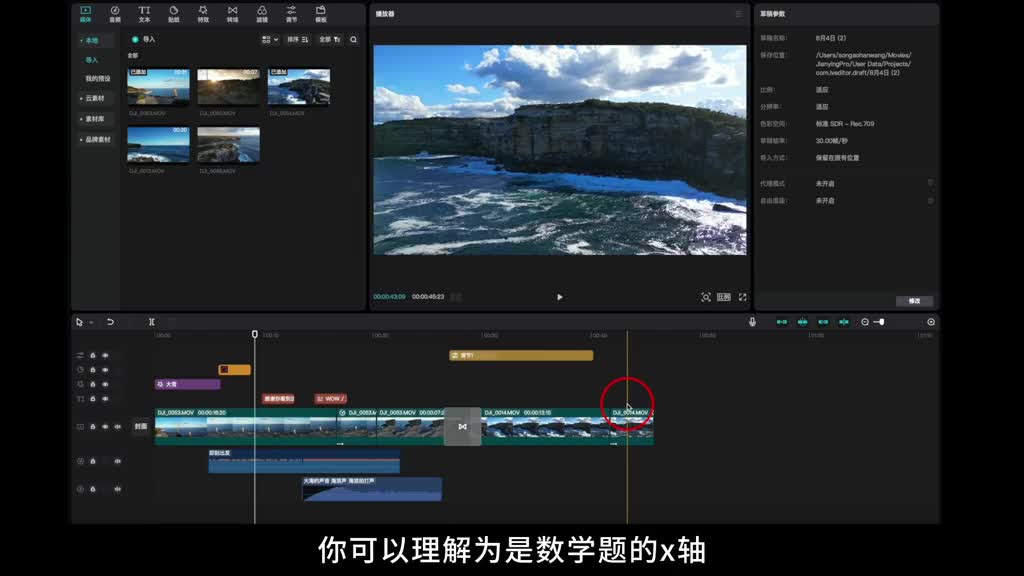Click the undo arrow in timeline toolbar

coord(110,322)
